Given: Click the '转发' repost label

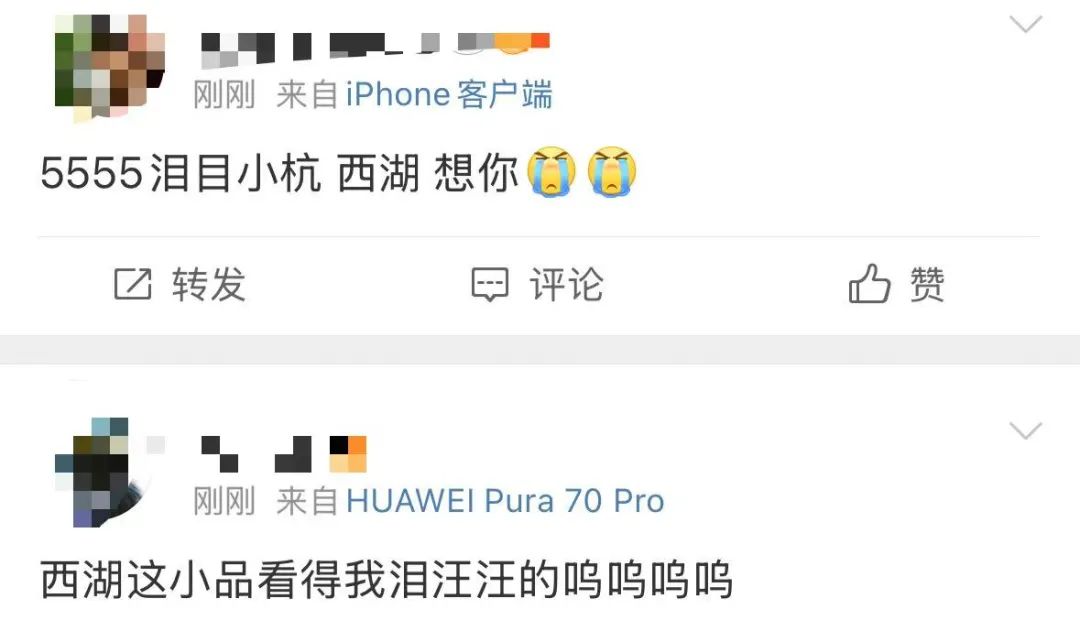Looking at the screenshot, I should (x=209, y=284).
